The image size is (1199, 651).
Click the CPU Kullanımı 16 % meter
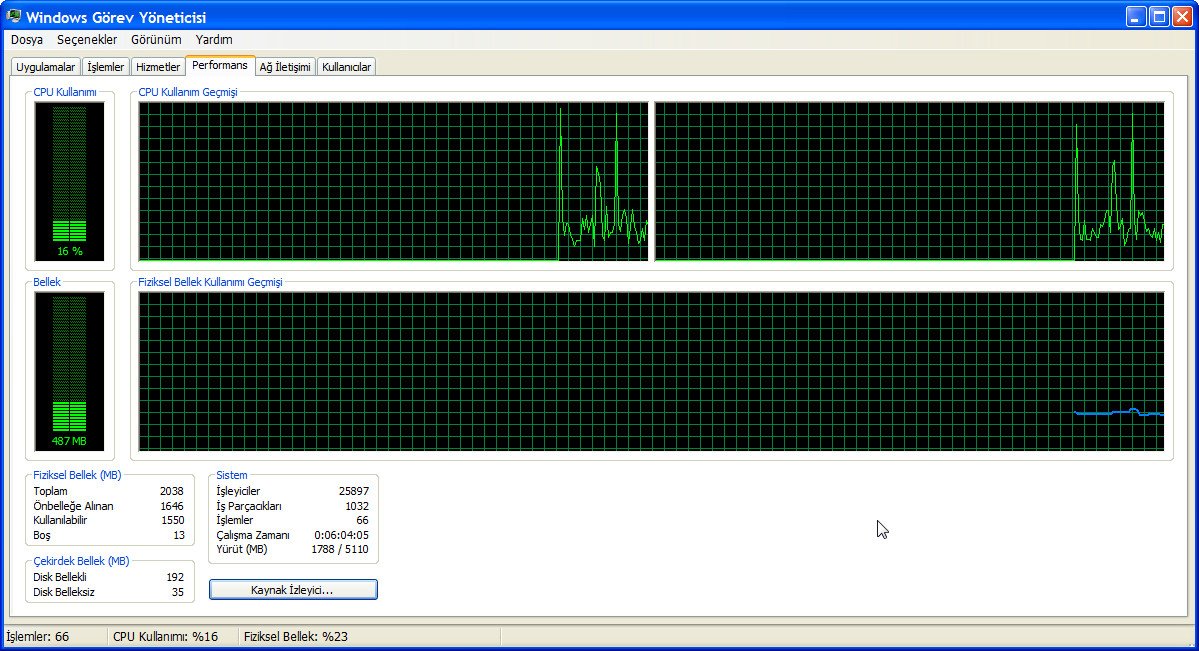[70, 181]
